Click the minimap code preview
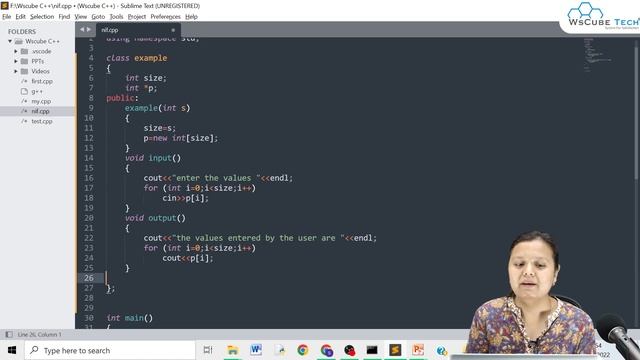The height and width of the screenshot is (360, 640). (x=597, y=55)
